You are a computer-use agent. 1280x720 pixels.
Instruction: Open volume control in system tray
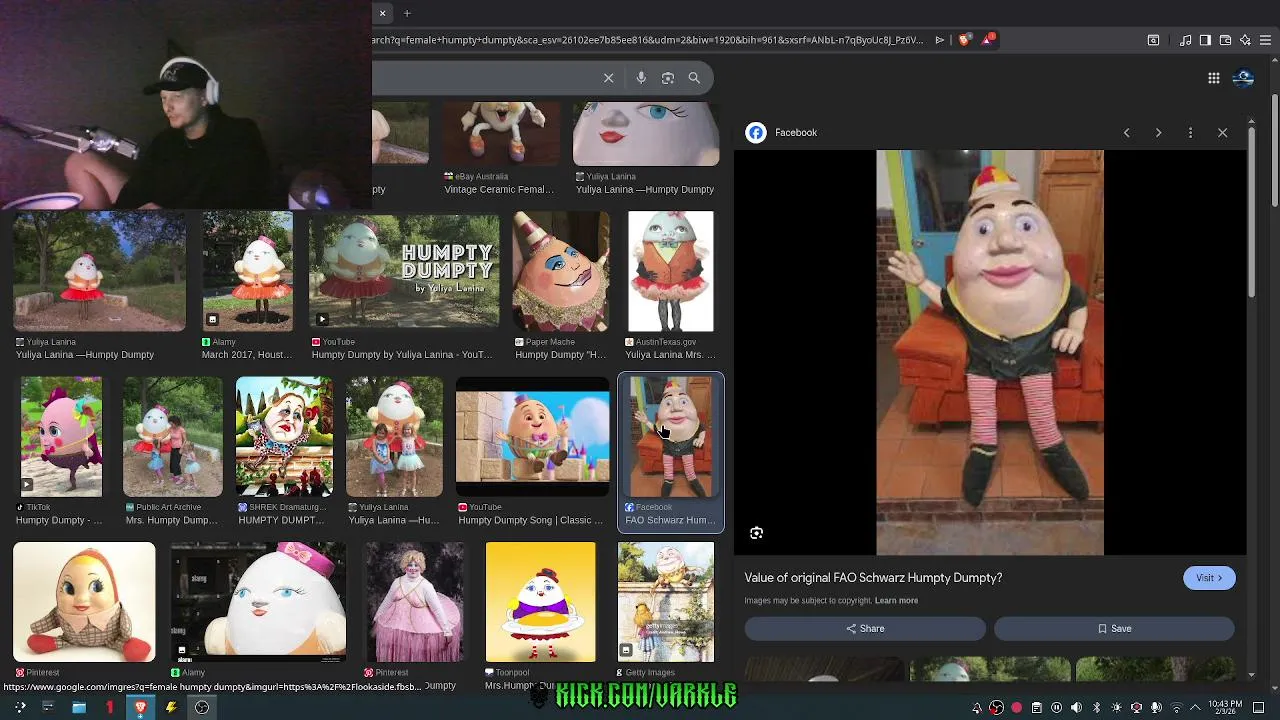point(1076,708)
